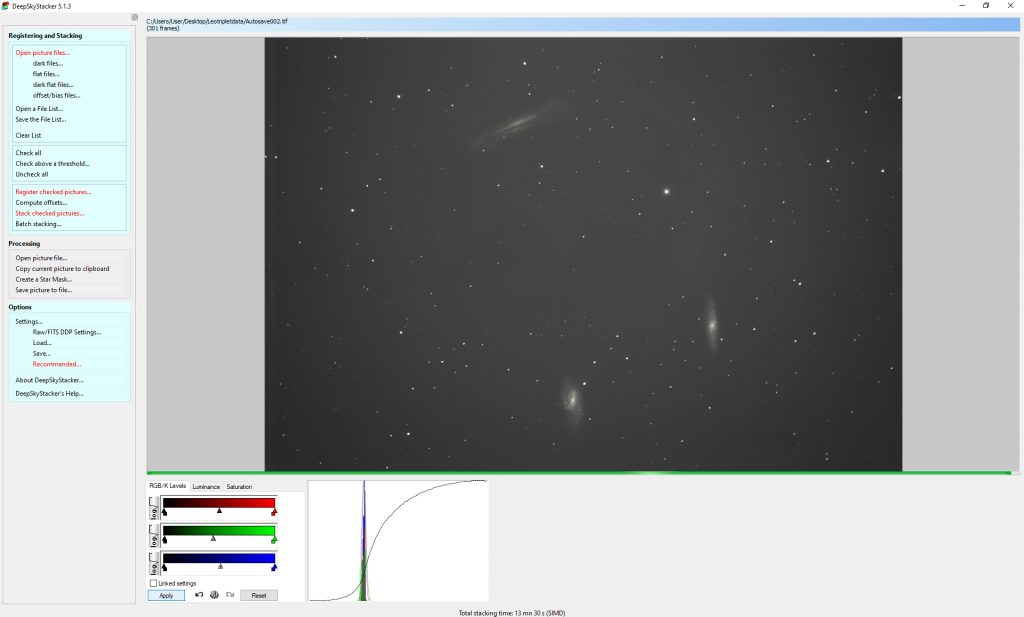Click the undo last settings arrow icon

199,595
